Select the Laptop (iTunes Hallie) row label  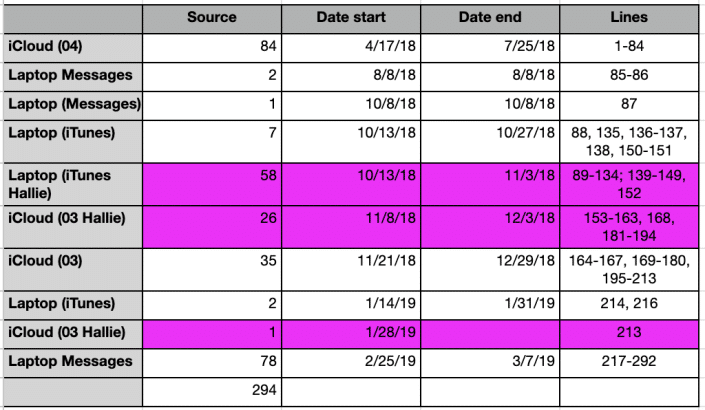pyautogui.click(x=72, y=183)
